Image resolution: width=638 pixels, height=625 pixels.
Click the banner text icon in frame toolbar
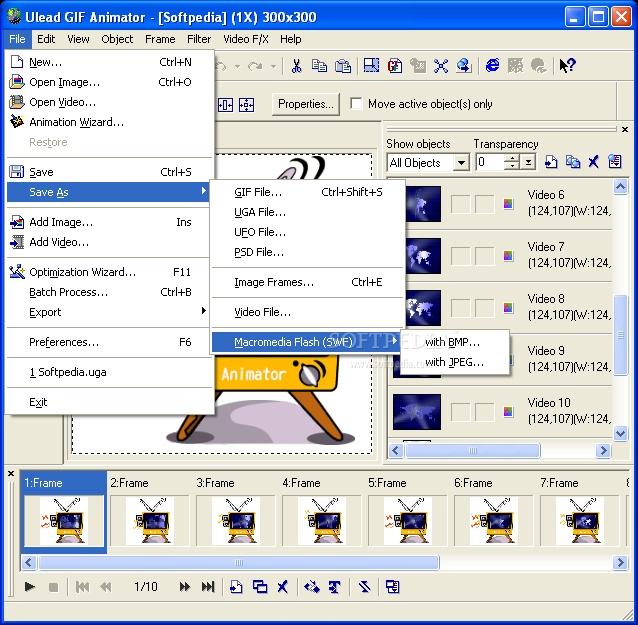tap(334, 587)
